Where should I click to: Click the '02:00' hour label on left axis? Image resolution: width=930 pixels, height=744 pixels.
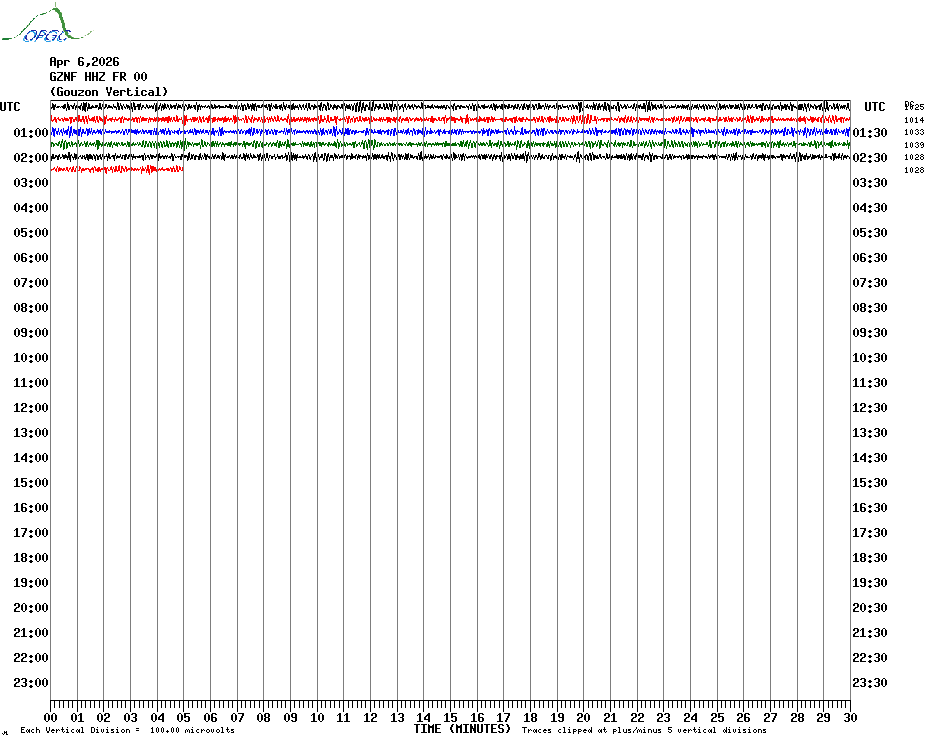[31, 157]
